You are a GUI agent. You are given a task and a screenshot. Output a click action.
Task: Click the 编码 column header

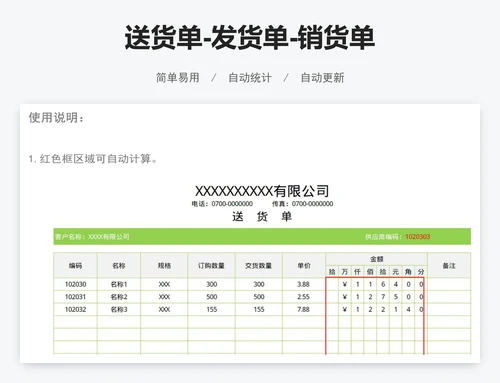tap(75, 265)
